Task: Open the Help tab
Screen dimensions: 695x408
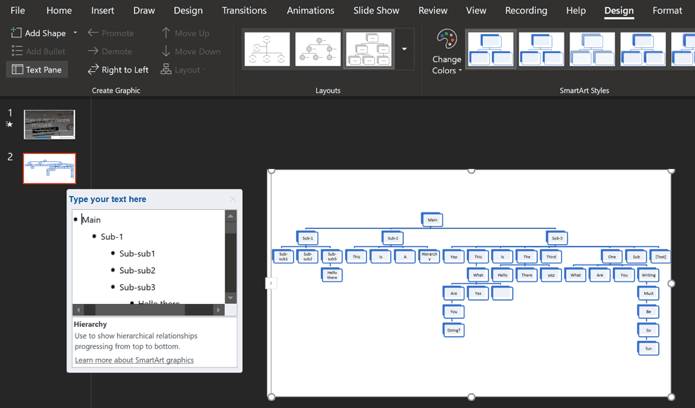Action: point(576,10)
